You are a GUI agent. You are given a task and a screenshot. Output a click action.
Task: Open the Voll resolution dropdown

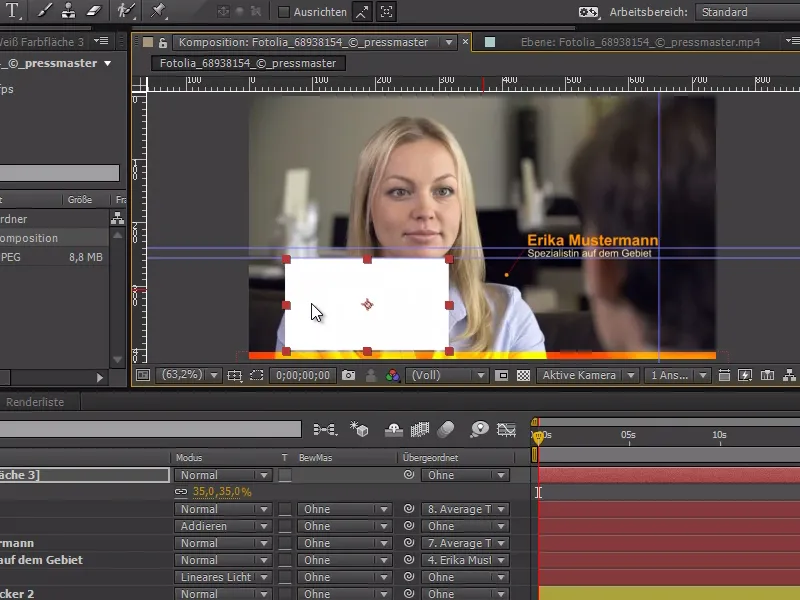(x=445, y=375)
